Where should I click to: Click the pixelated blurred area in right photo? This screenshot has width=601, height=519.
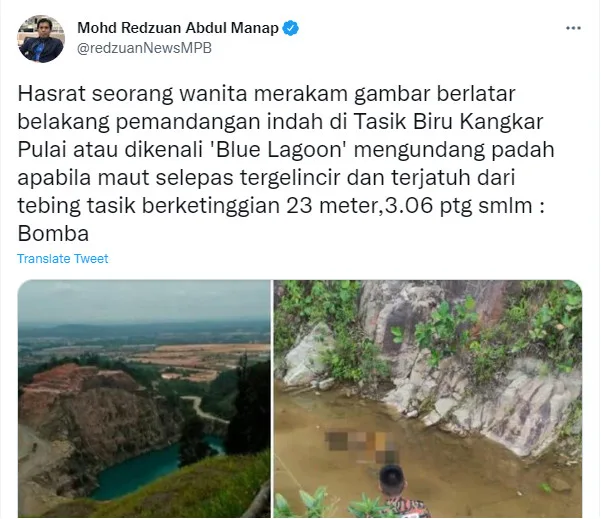point(362,447)
